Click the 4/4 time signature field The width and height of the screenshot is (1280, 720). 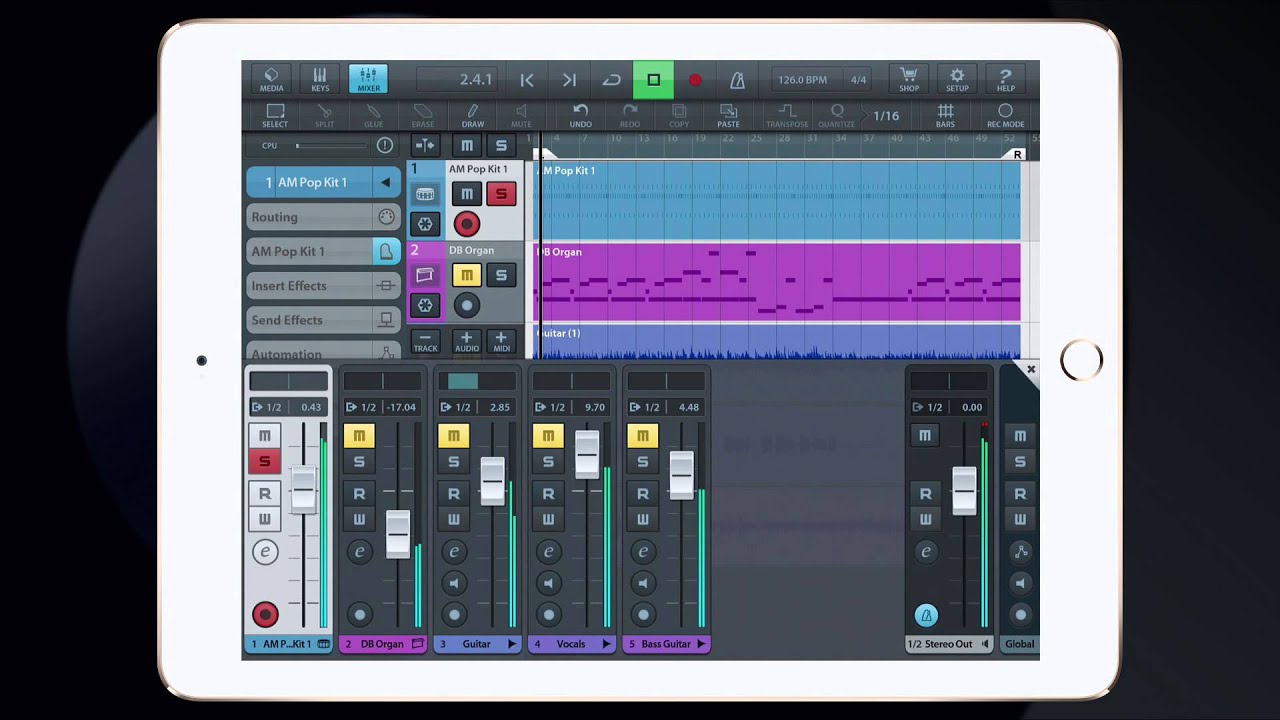(x=858, y=80)
